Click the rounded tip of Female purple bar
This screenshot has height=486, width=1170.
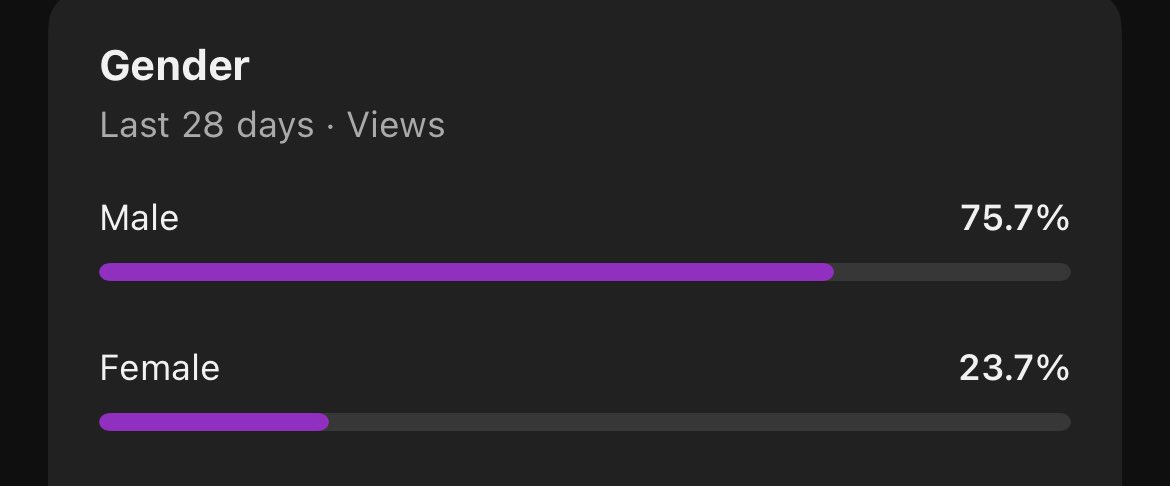321,422
